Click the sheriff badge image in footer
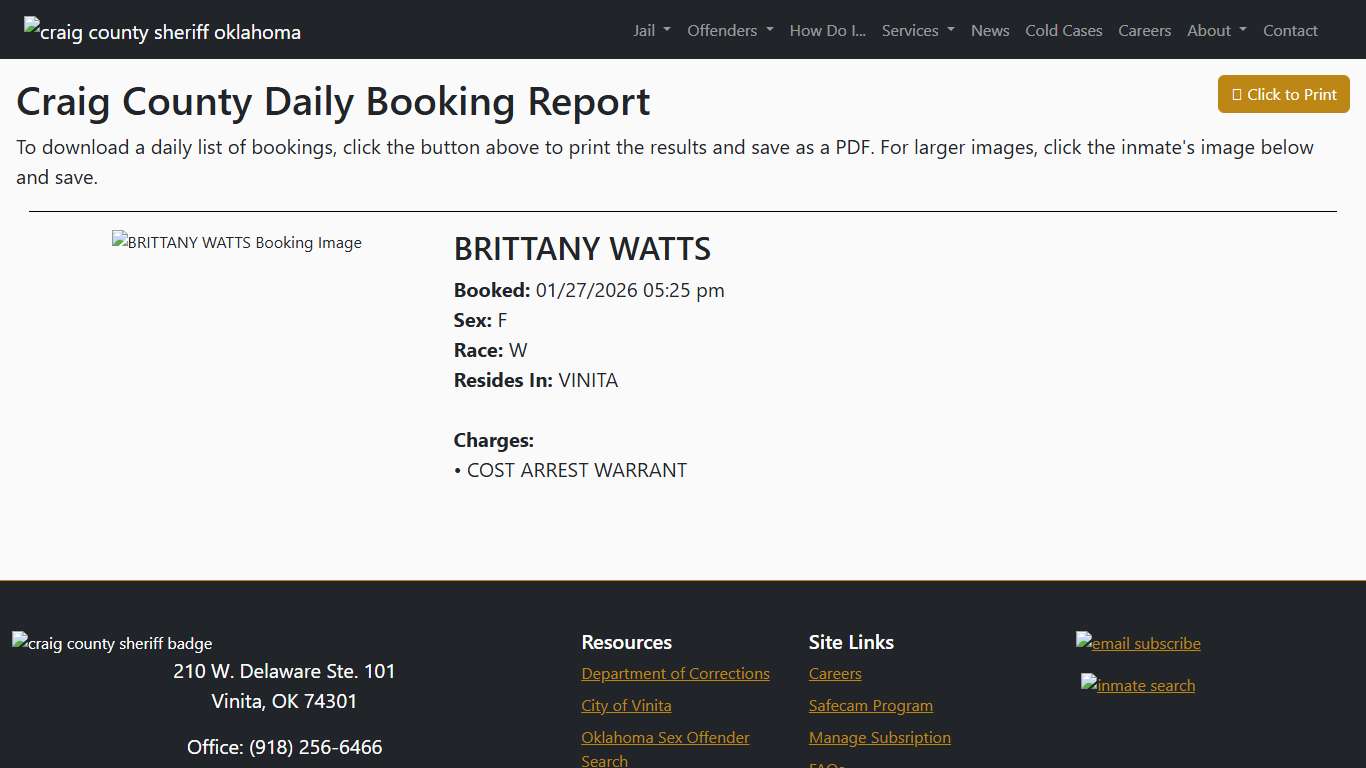 click(111, 643)
